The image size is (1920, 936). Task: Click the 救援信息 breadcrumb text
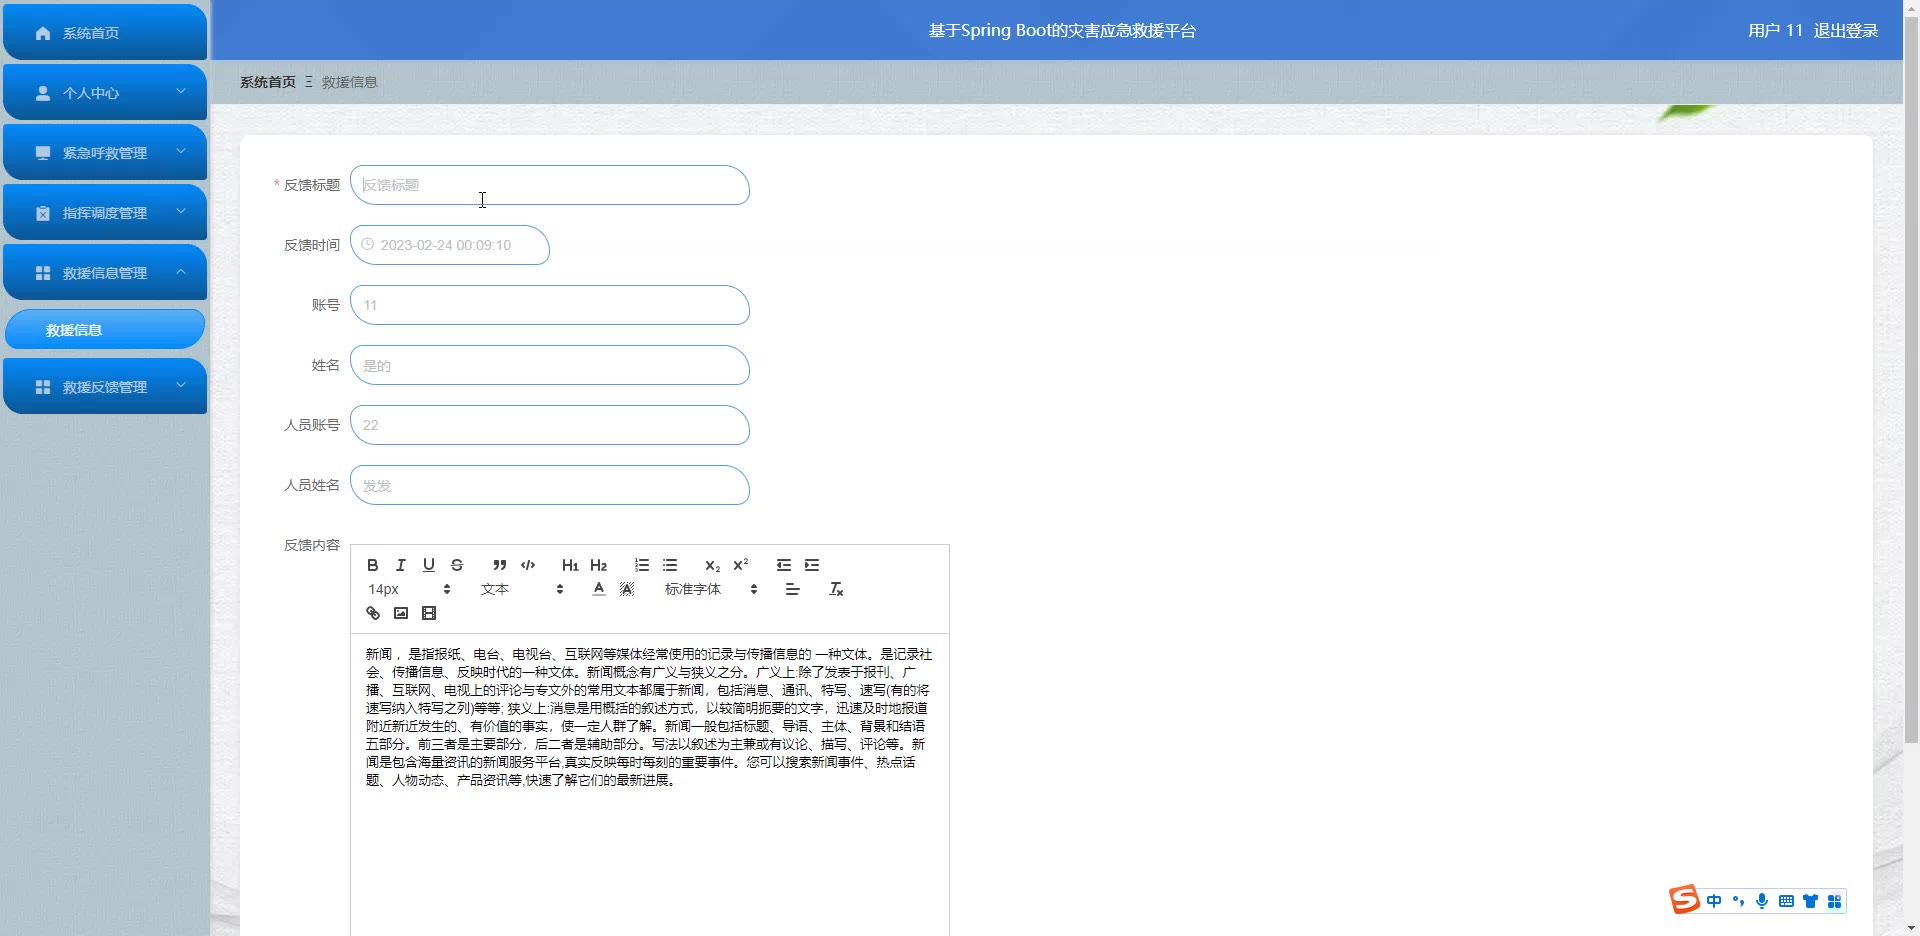(x=350, y=82)
